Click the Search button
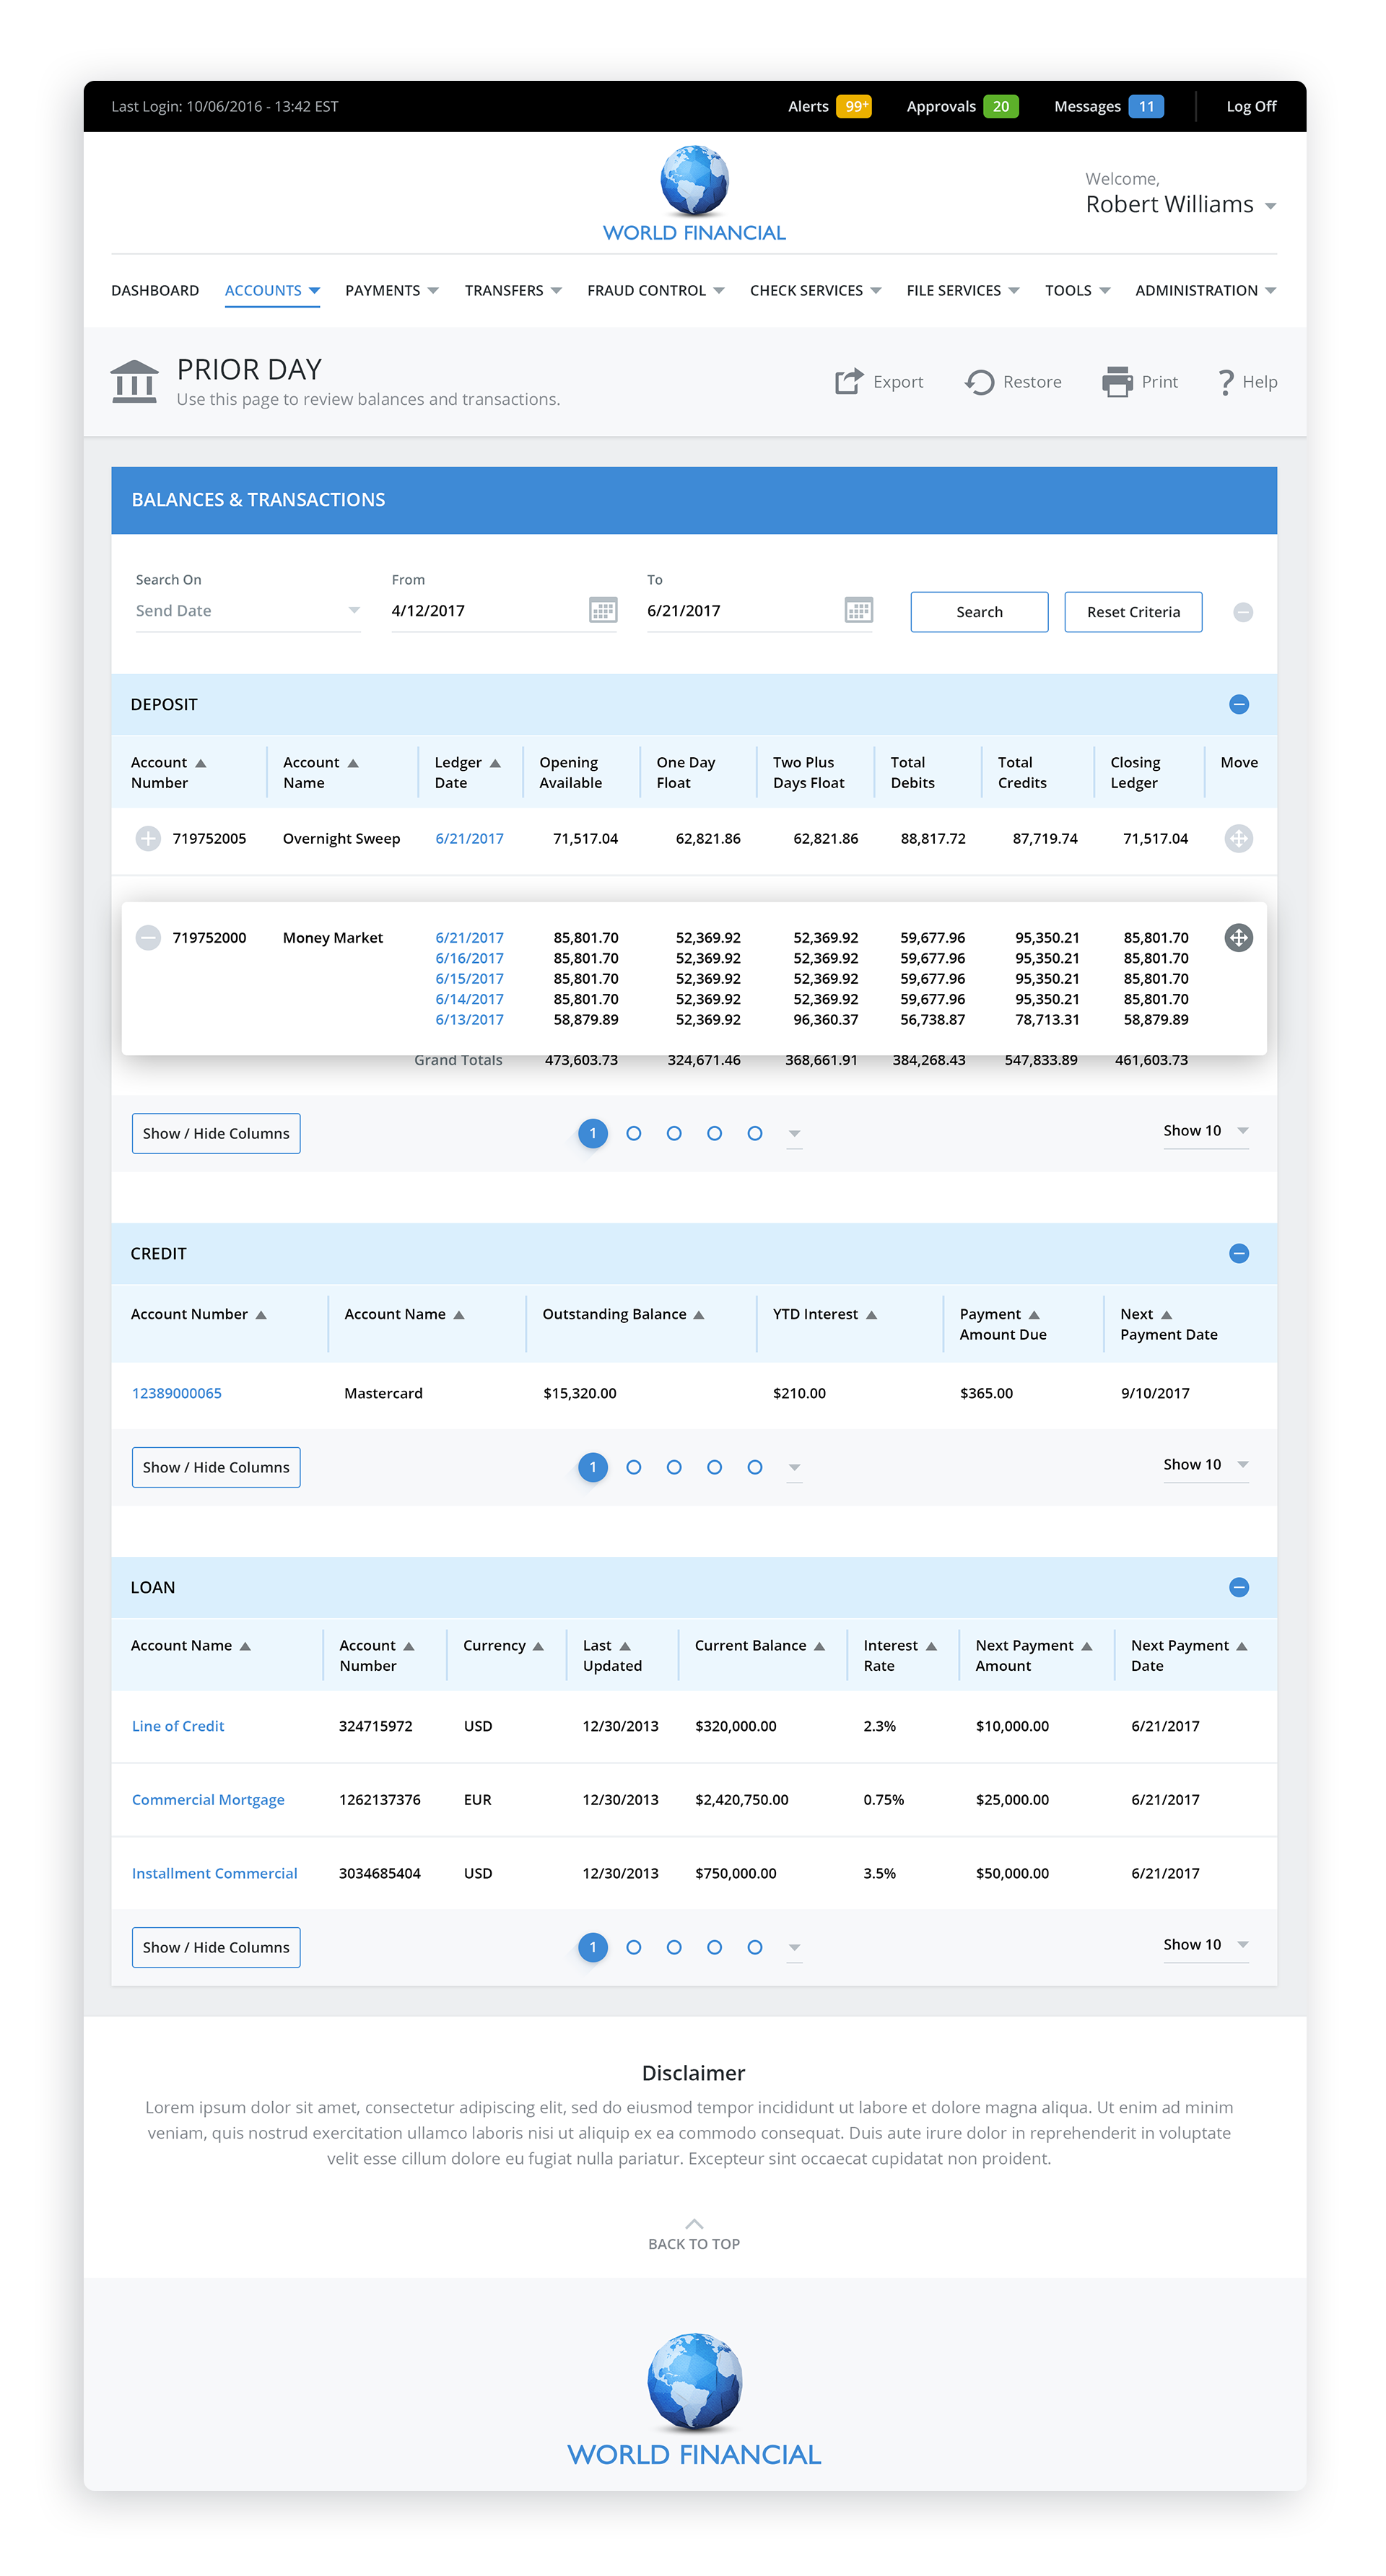The image size is (1386, 2576). (x=979, y=612)
